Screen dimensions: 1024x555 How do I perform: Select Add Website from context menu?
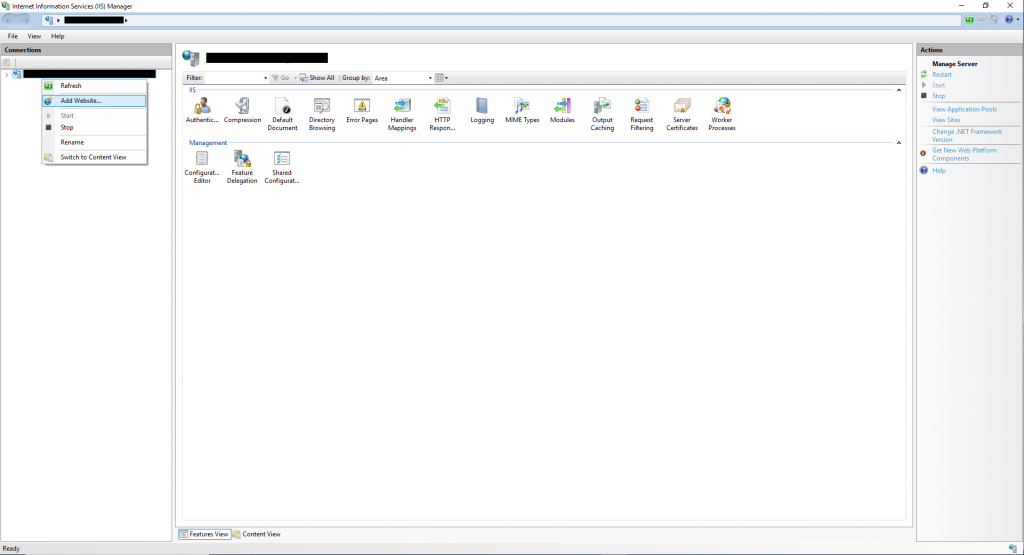click(81, 101)
